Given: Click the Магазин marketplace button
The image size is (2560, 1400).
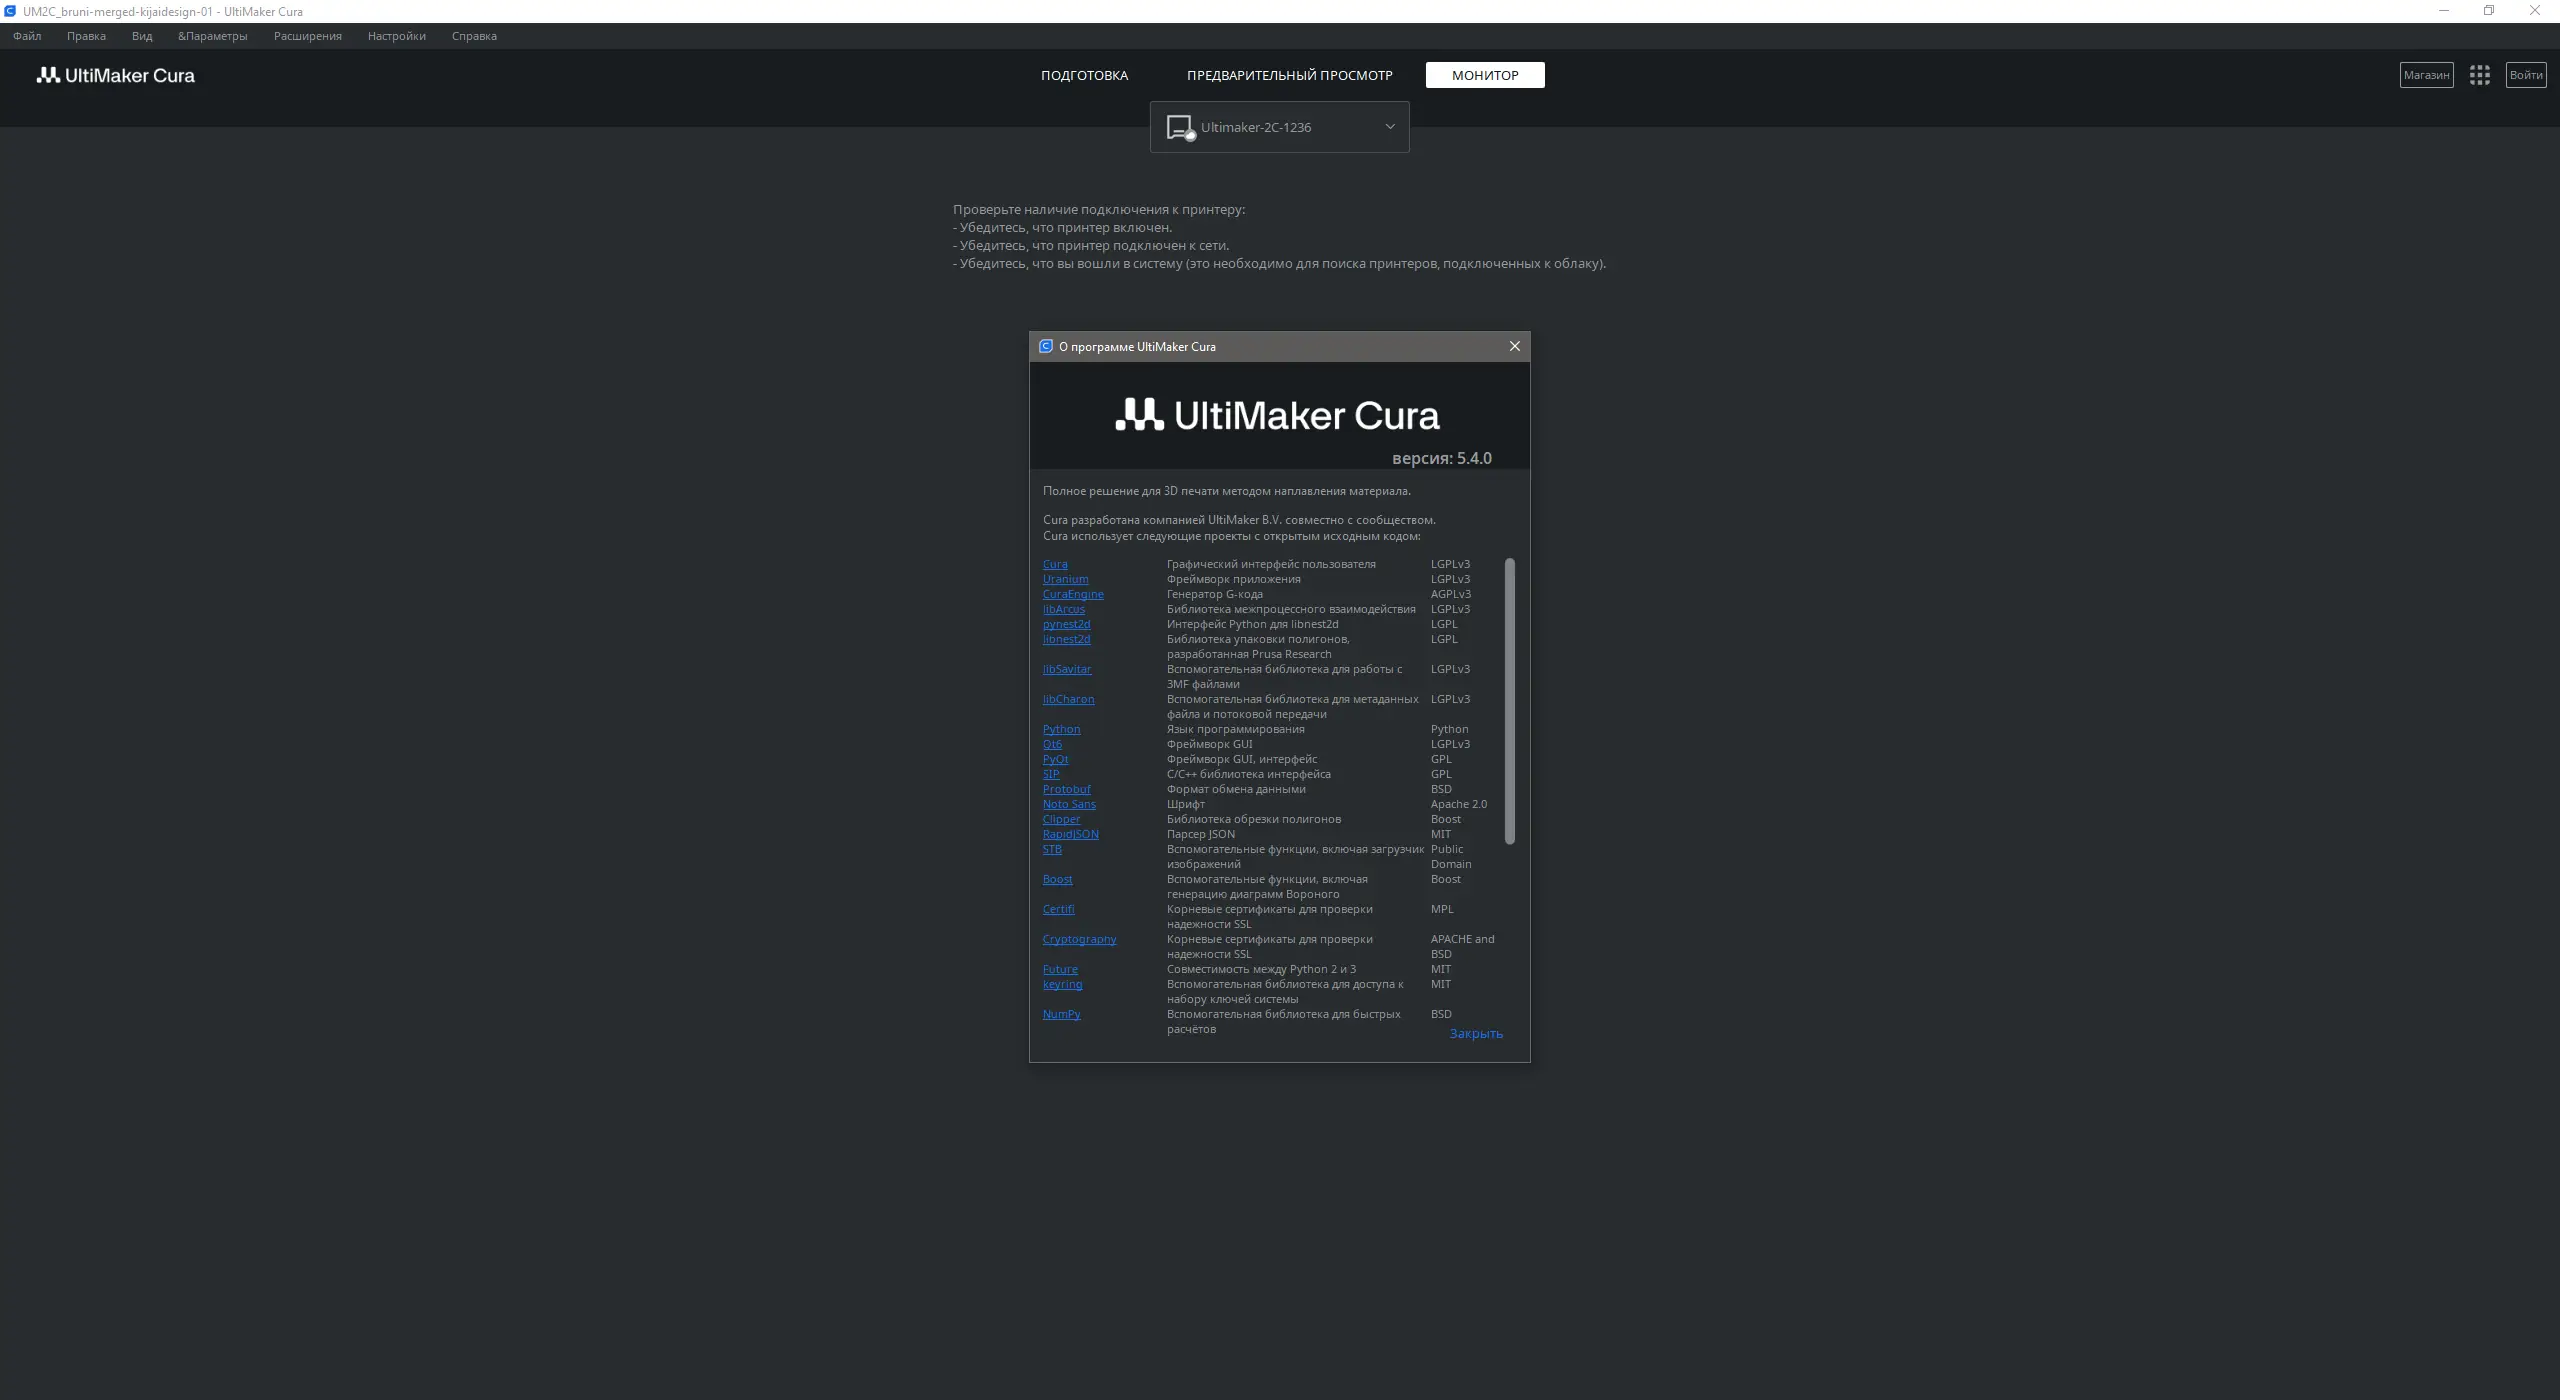Looking at the screenshot, I should point(2426,75).
